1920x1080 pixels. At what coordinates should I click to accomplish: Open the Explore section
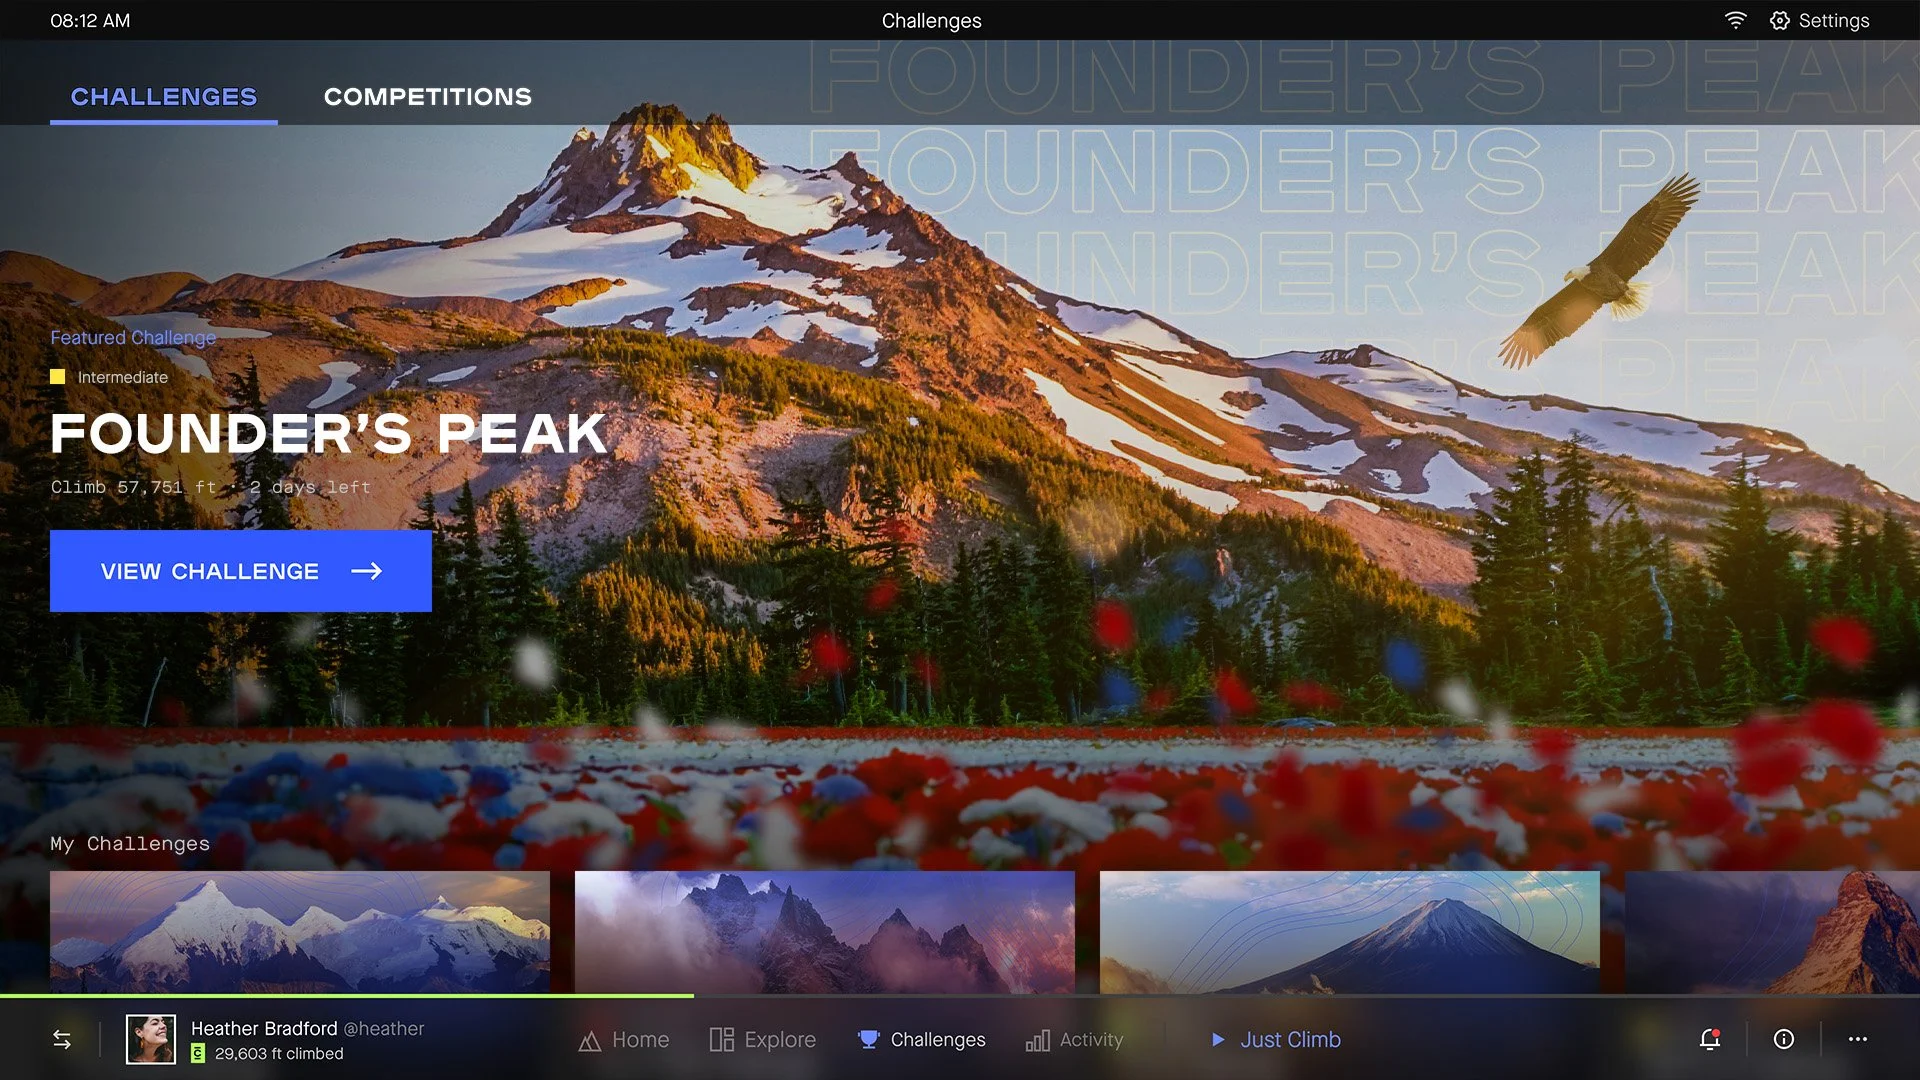pos(763,1040)
